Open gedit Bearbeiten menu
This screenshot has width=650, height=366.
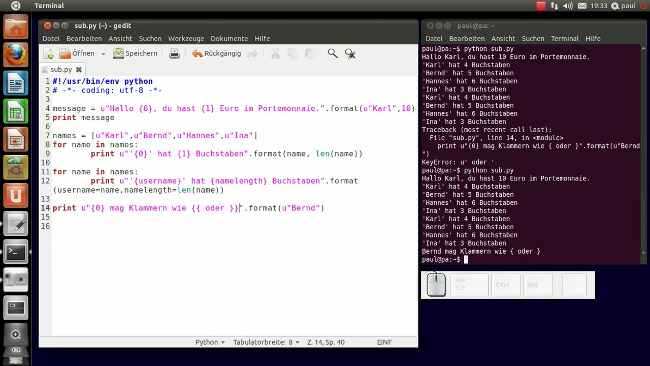tap(84, 39)
